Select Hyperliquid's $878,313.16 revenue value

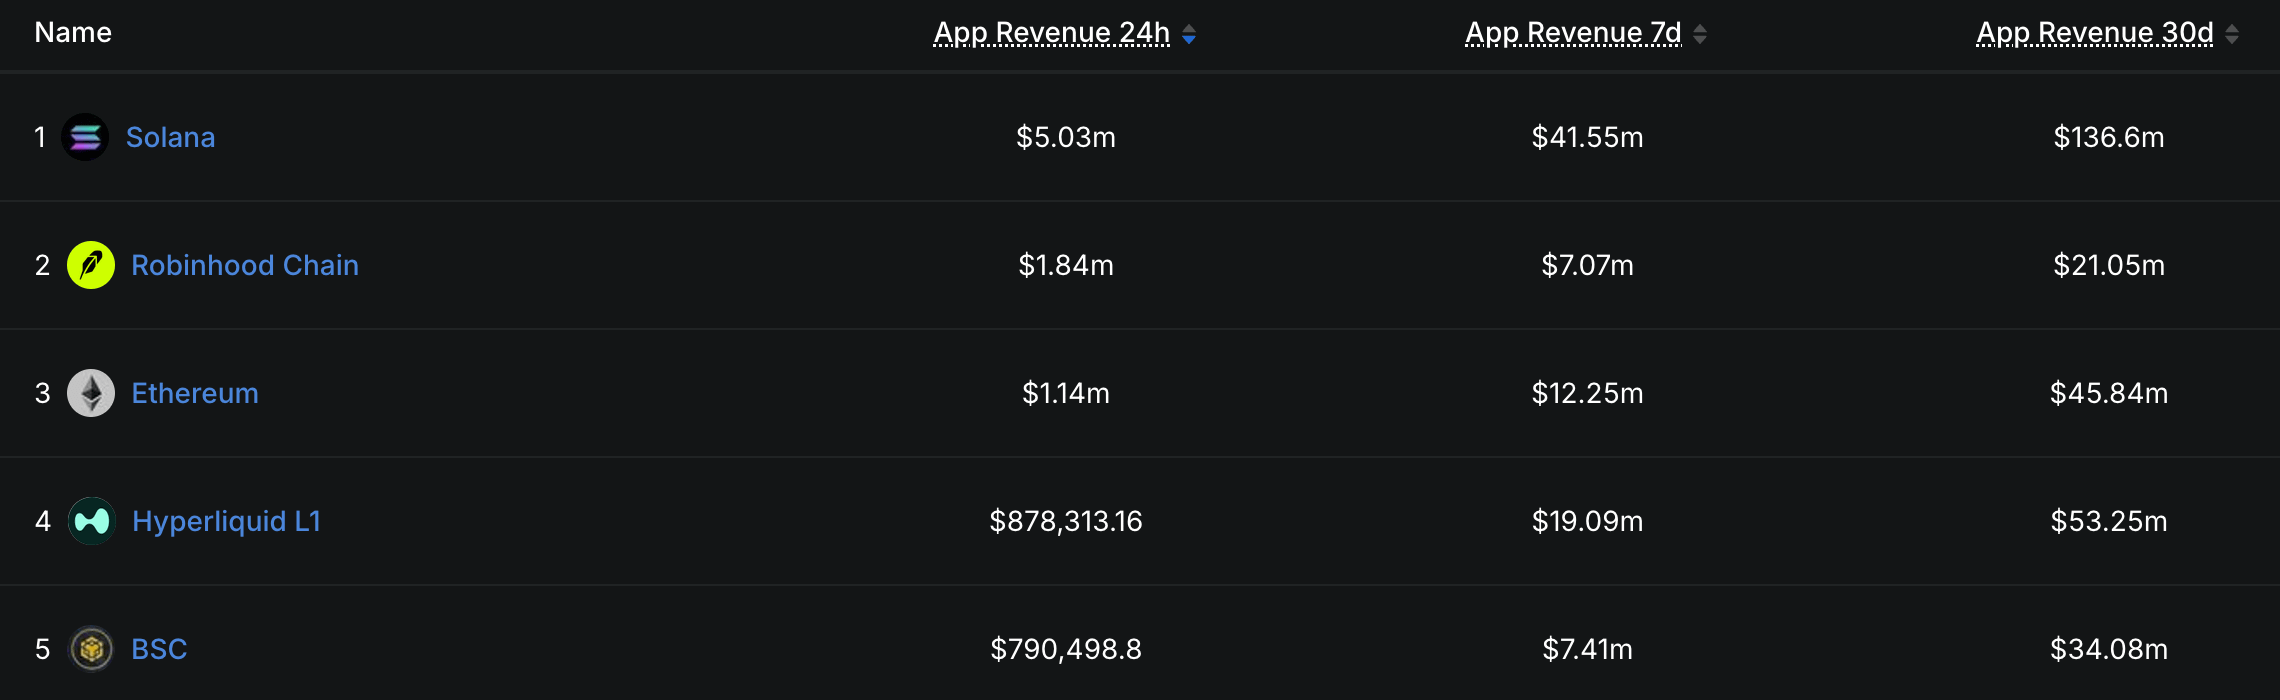coord(1066,521)
